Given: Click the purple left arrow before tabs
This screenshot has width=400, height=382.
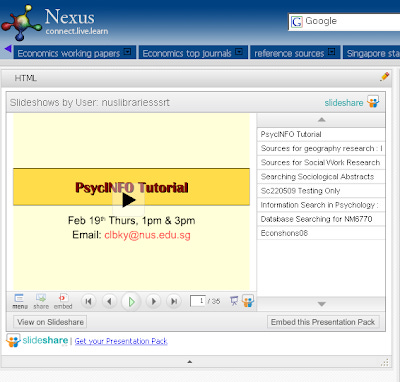Looking at the screenshot, I should point(8,49).
